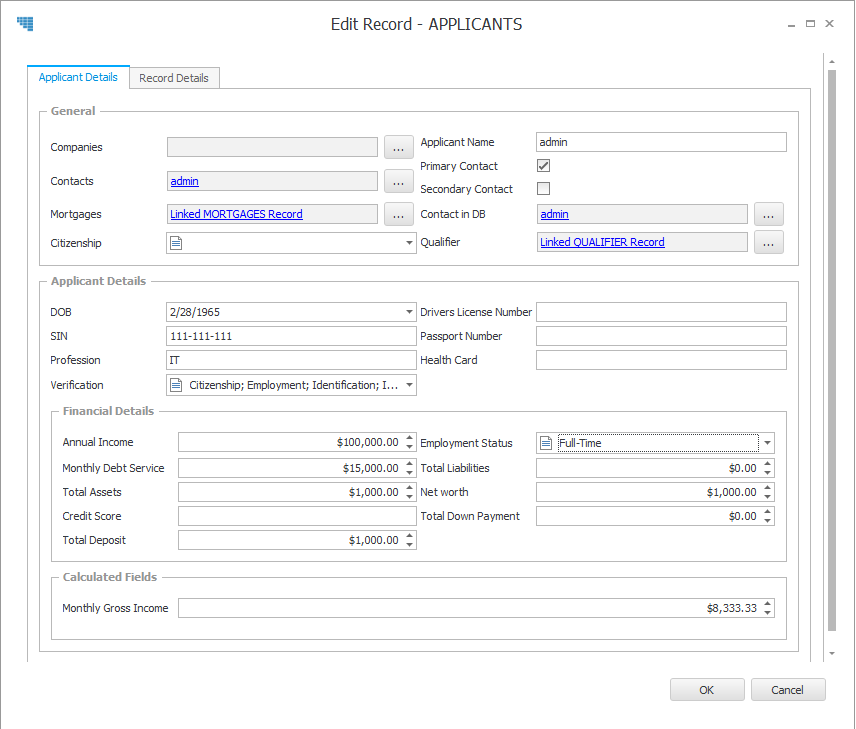Click the document icon in Verification field
The height and width of the screenshot is (729, 856).
[176, 385]
